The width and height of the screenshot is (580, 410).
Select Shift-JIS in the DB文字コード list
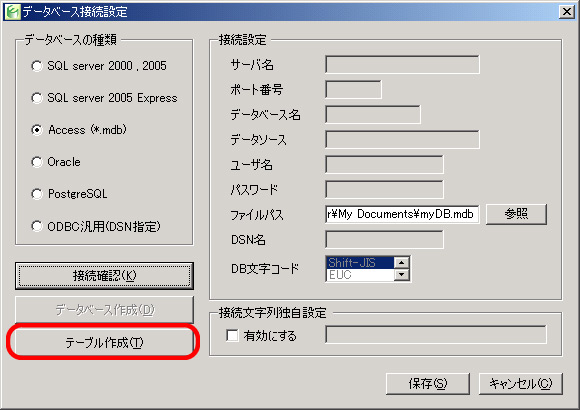pyautogui.click(x=360, y=262)
